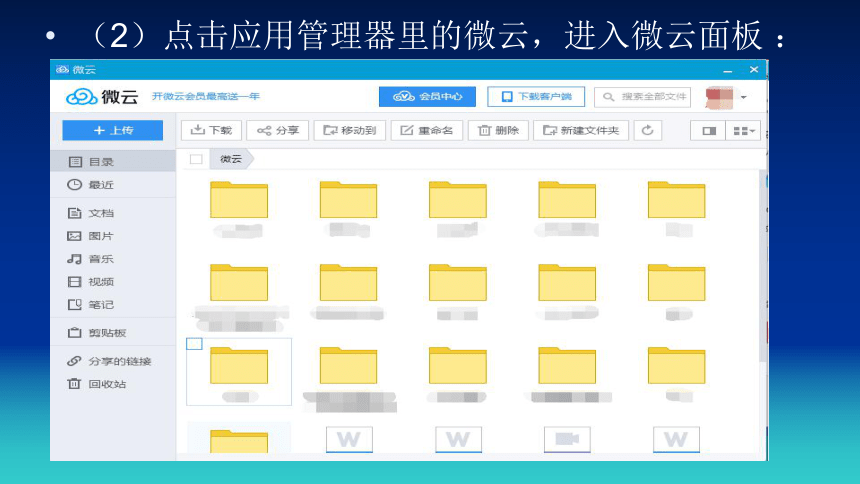Check the checkbox on the highlighted folder
Viewport: 860px width, 484px height.
194,344
